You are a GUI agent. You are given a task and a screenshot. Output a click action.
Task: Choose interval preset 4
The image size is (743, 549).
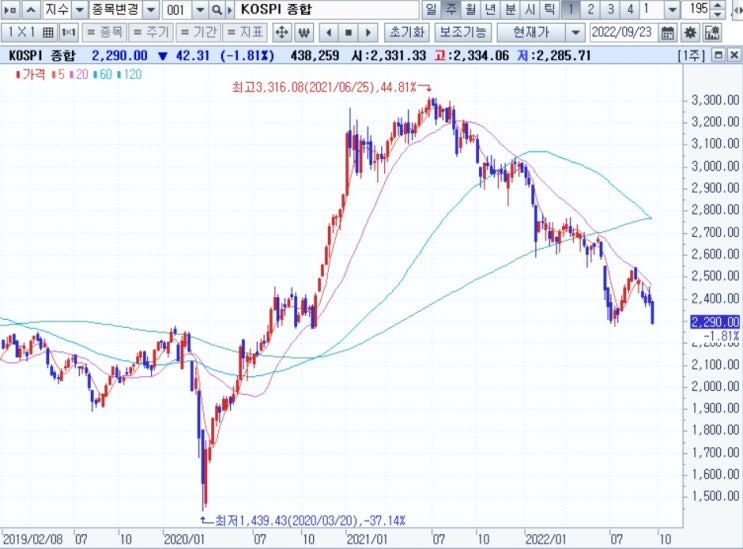pyautogui.click(x=630, y=9)
